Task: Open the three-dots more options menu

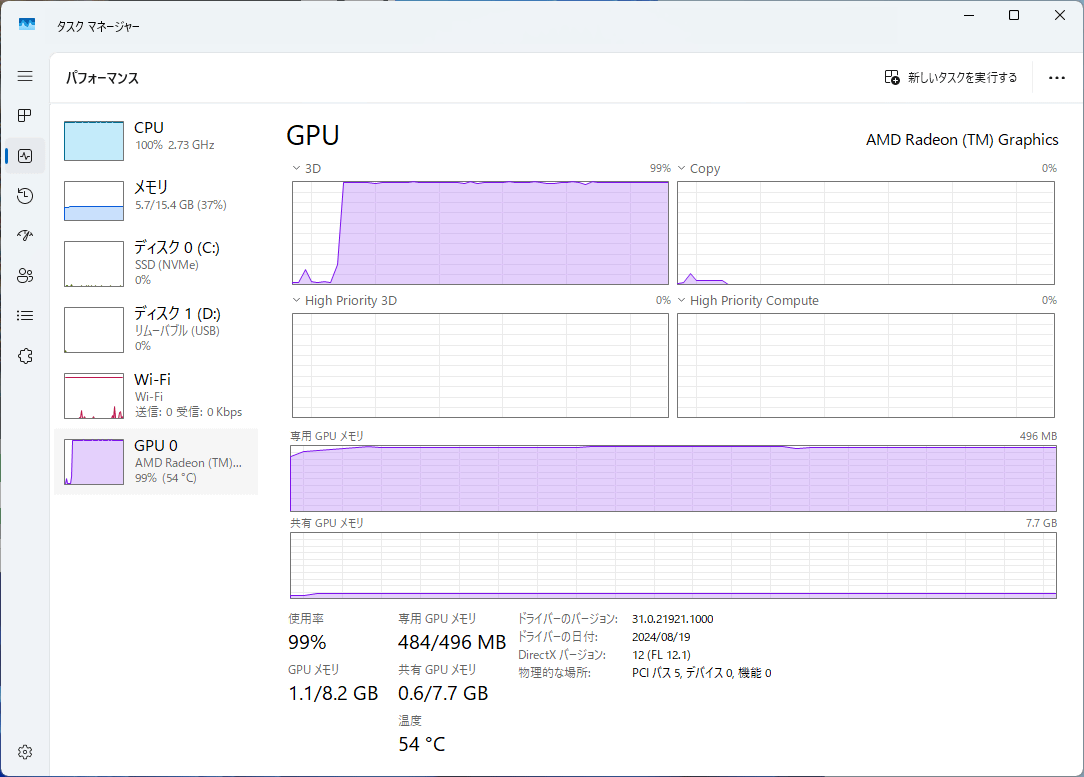Action: (1056, 77)
